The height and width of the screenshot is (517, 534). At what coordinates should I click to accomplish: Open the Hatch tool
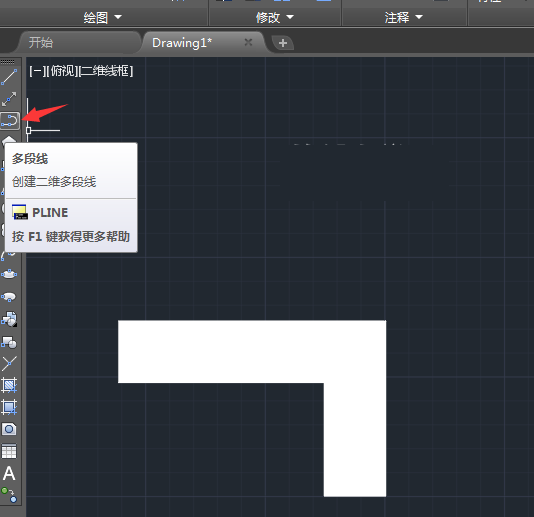tap(9, 385)
